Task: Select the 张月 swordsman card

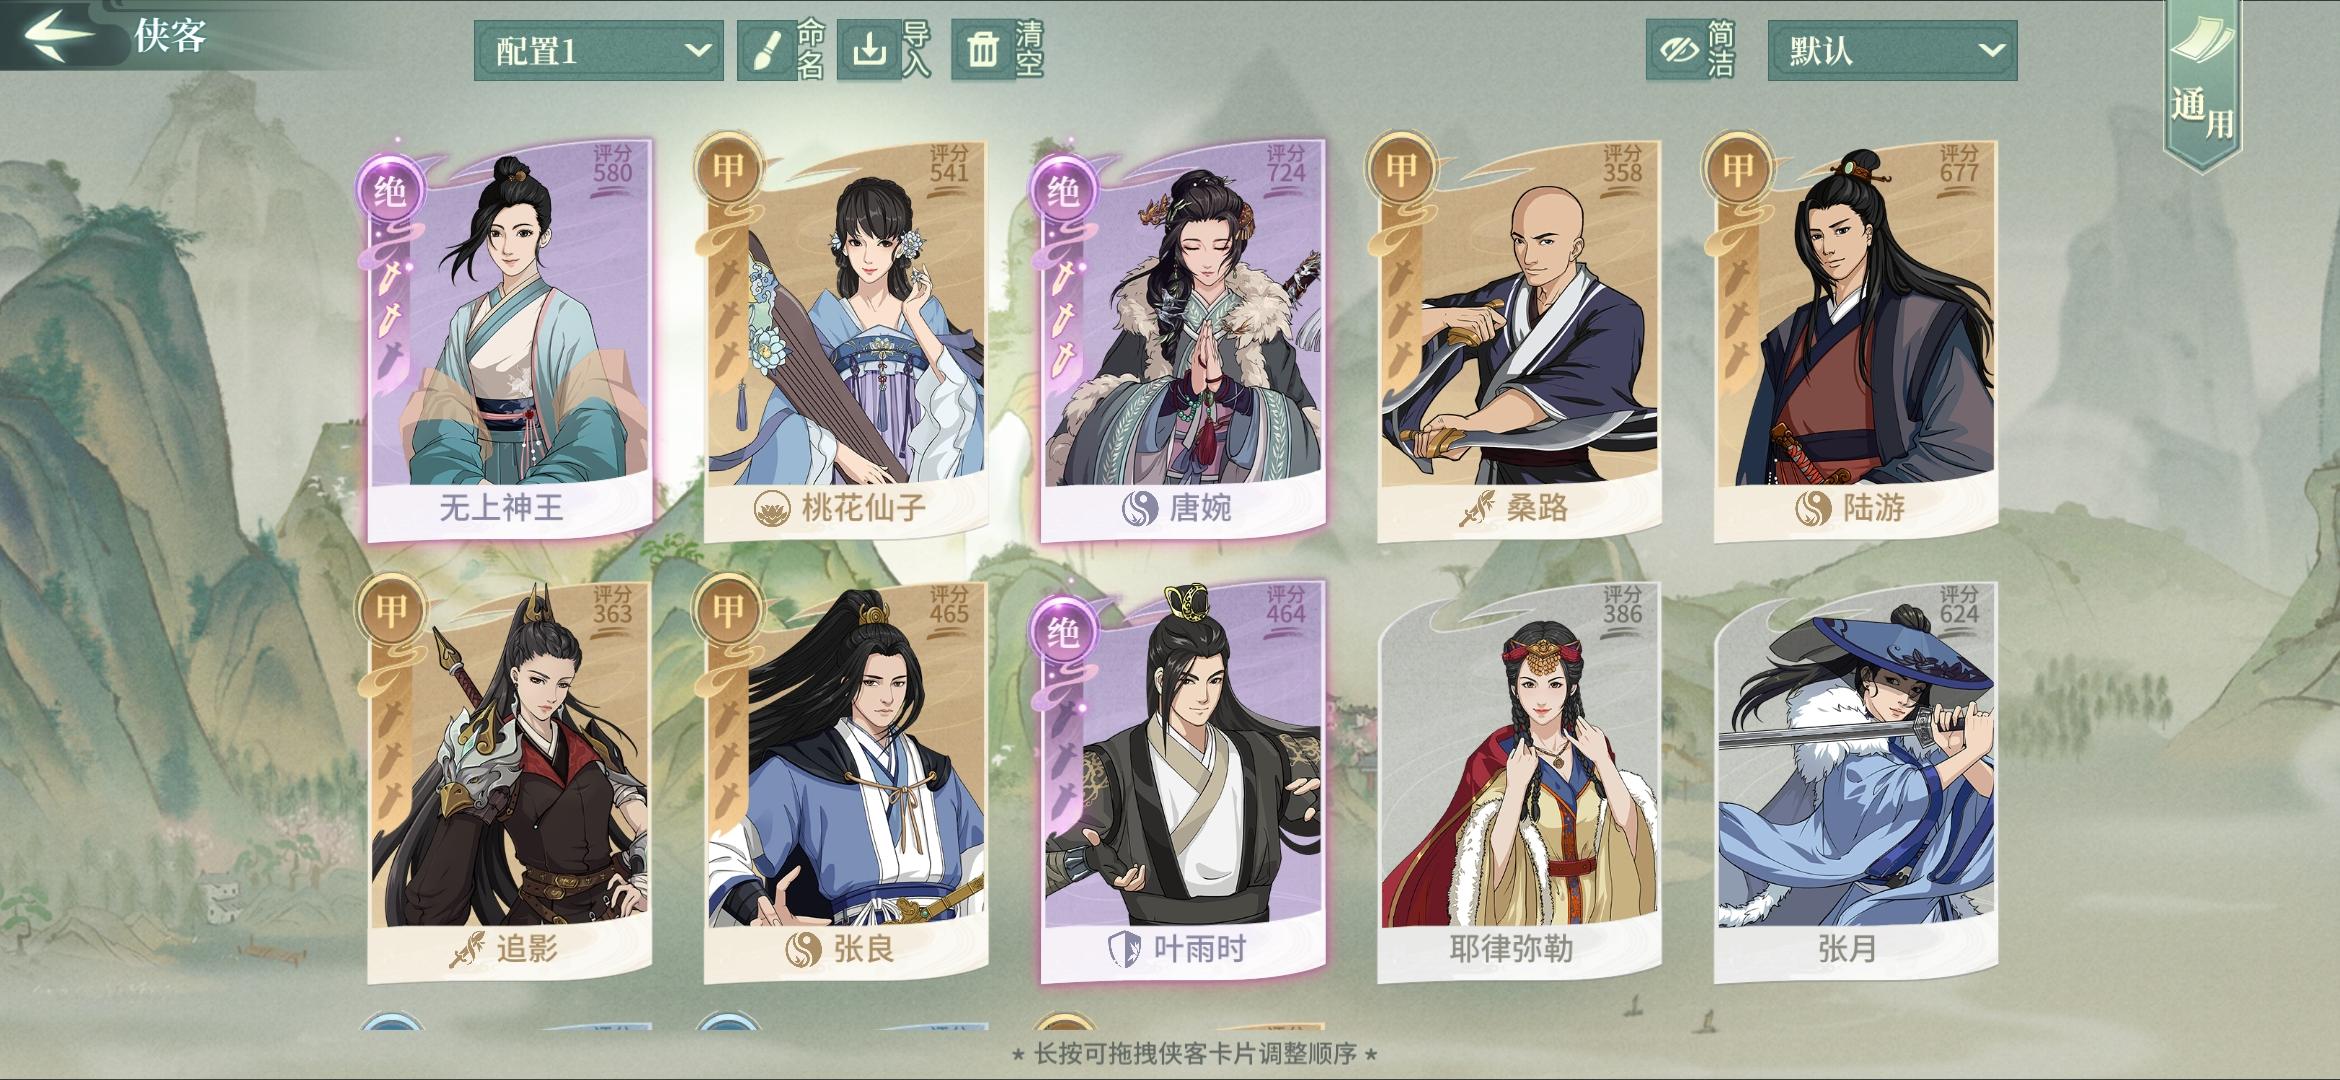Action: pos(1855,782)
